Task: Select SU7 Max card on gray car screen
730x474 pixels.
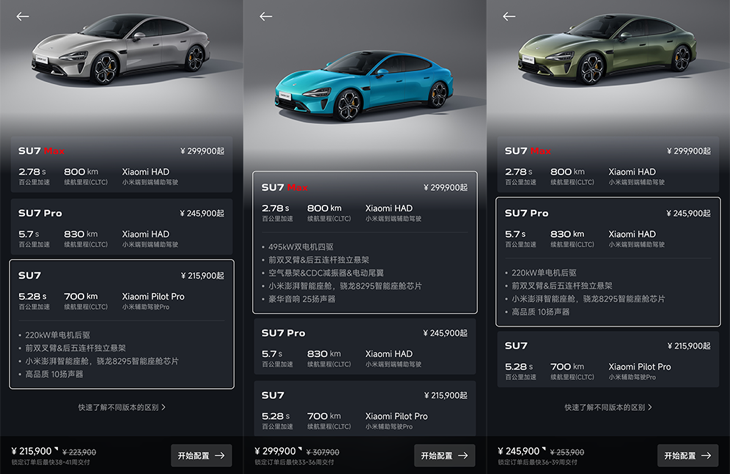Action: (122, 164)
